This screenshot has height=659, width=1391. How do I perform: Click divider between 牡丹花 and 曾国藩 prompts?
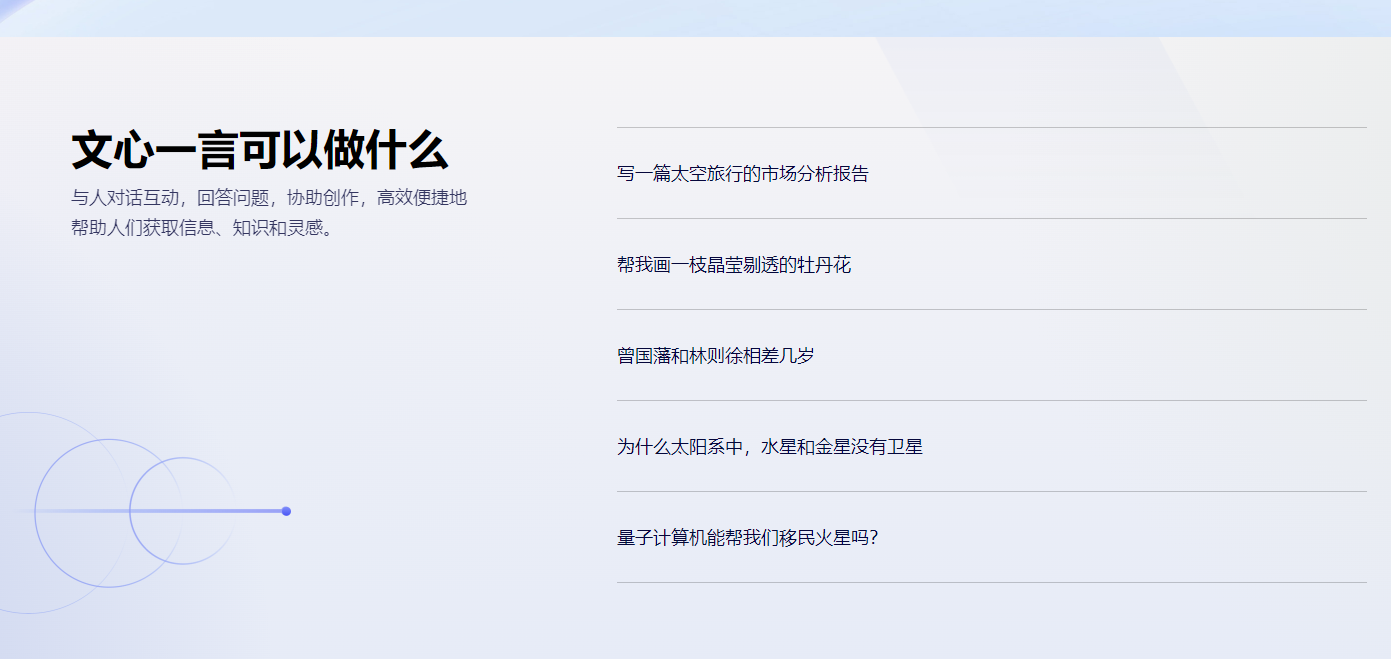tap(991, 309)
